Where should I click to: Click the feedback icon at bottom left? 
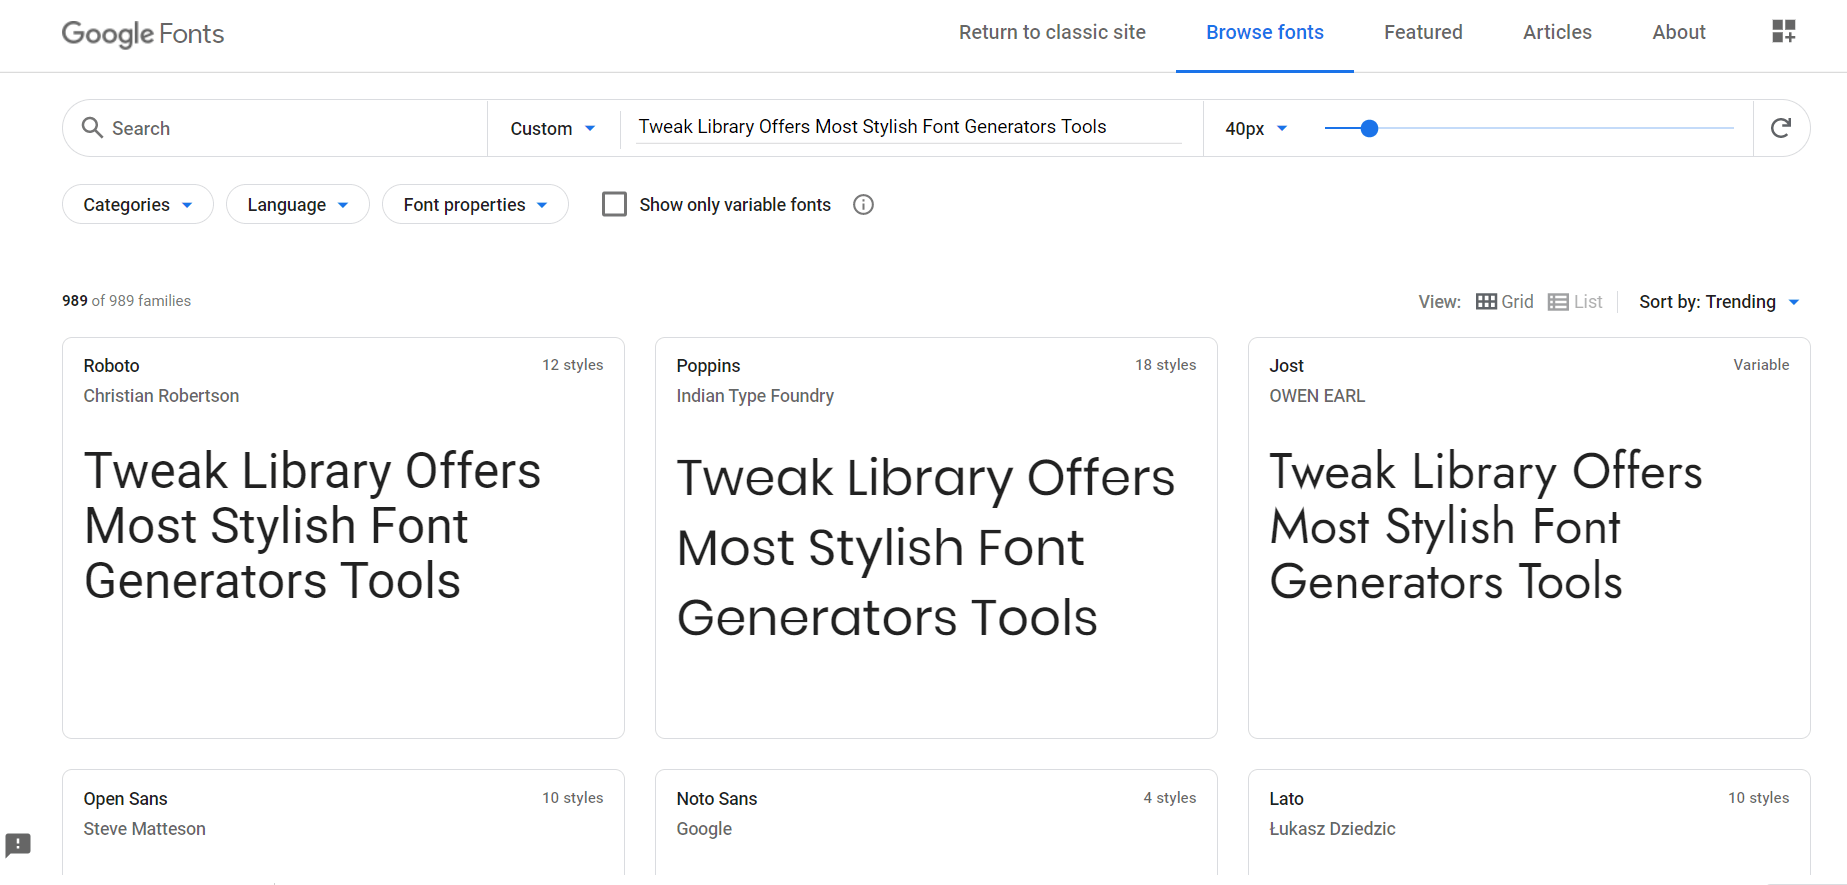(x=18, y=844)
